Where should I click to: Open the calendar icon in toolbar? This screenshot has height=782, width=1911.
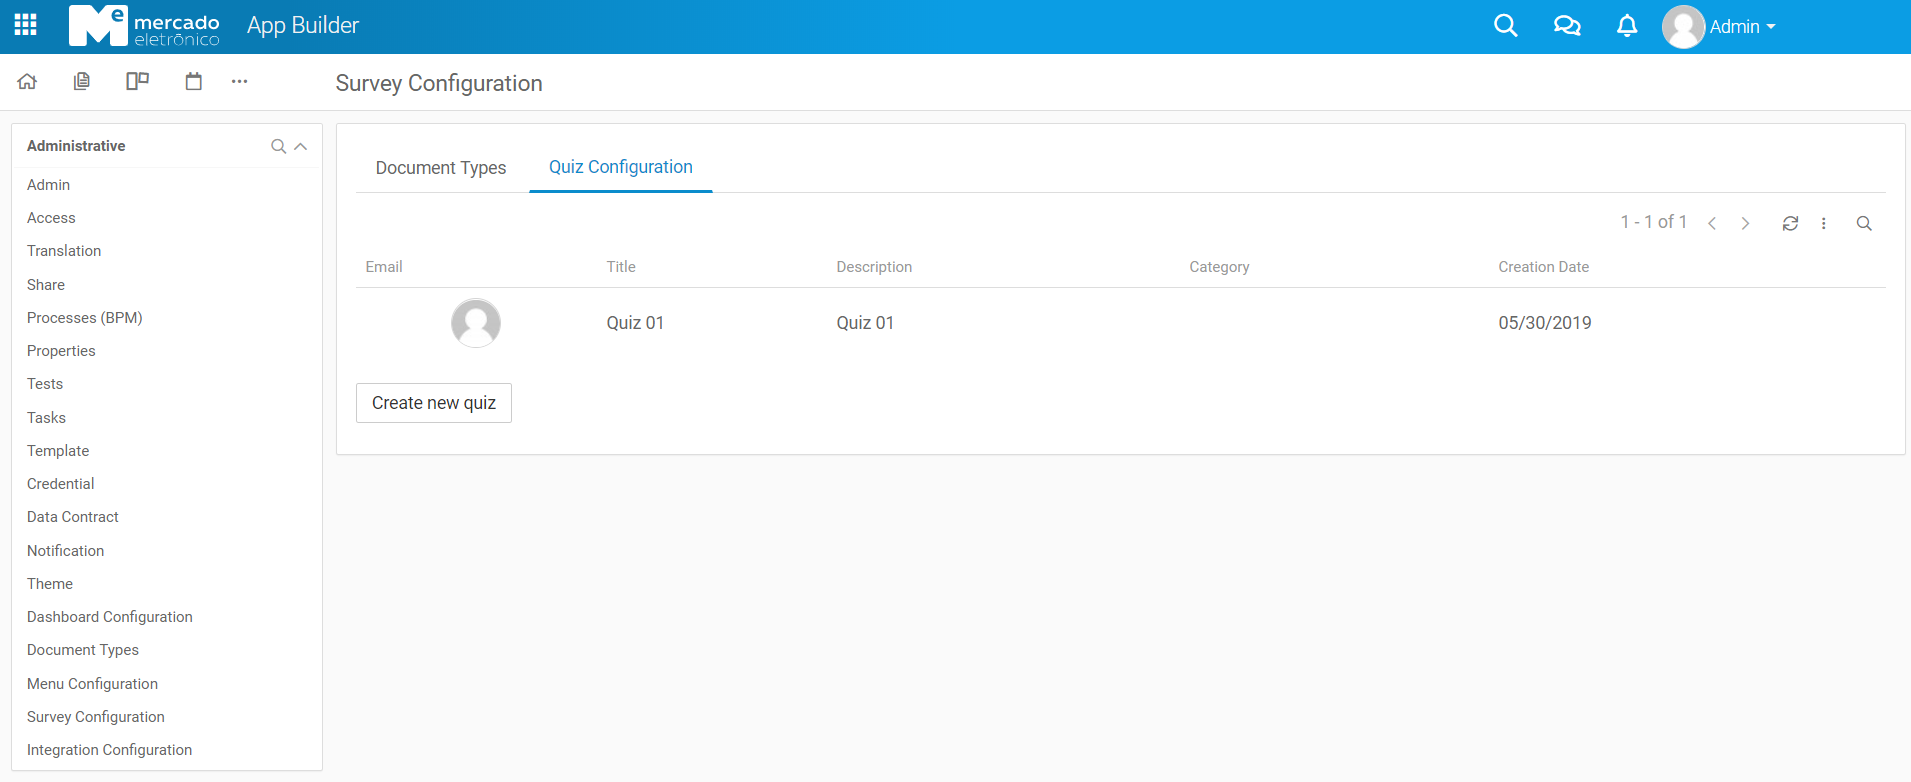point(194,82)
